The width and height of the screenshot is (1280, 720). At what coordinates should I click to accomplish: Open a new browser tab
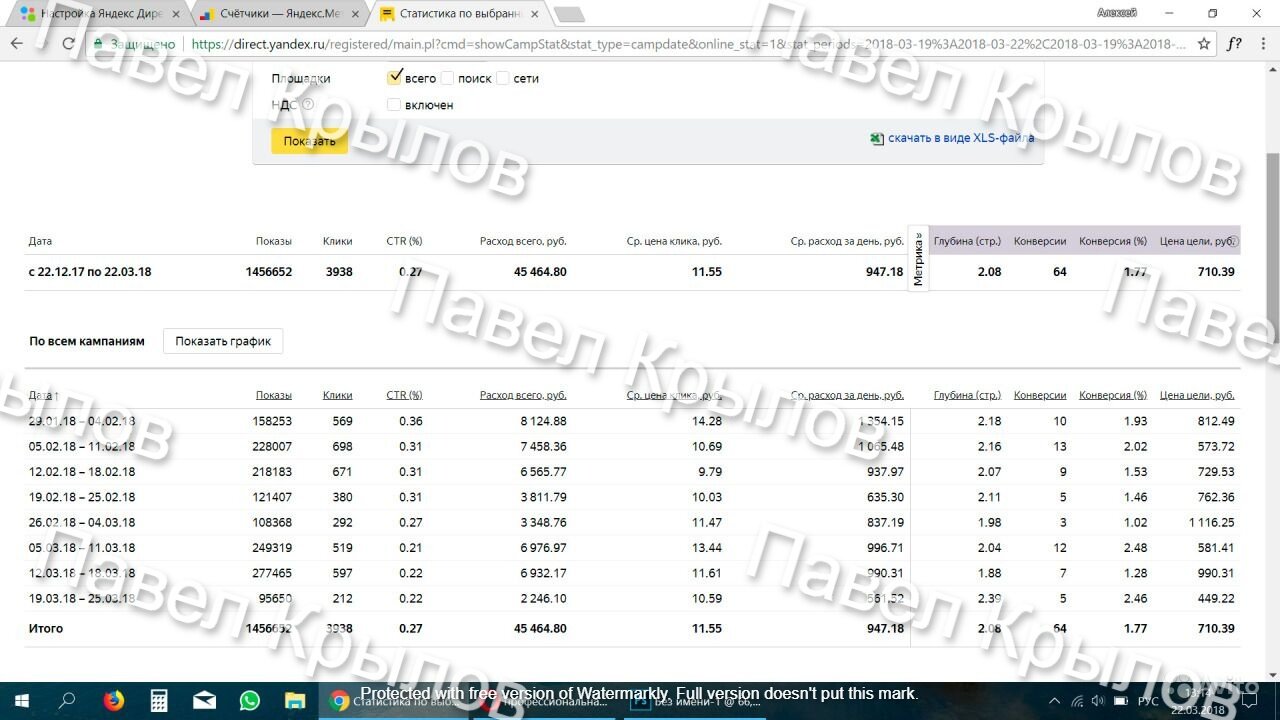click(x=569, y=14)
